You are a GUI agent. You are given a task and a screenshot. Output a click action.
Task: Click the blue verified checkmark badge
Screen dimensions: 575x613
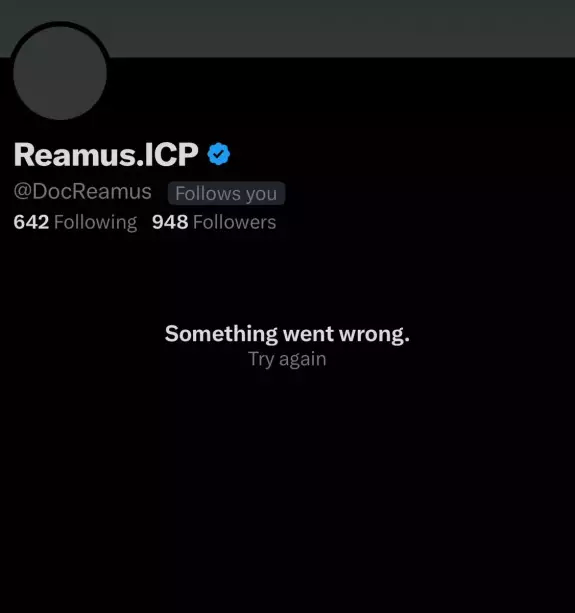pos(219,154)
